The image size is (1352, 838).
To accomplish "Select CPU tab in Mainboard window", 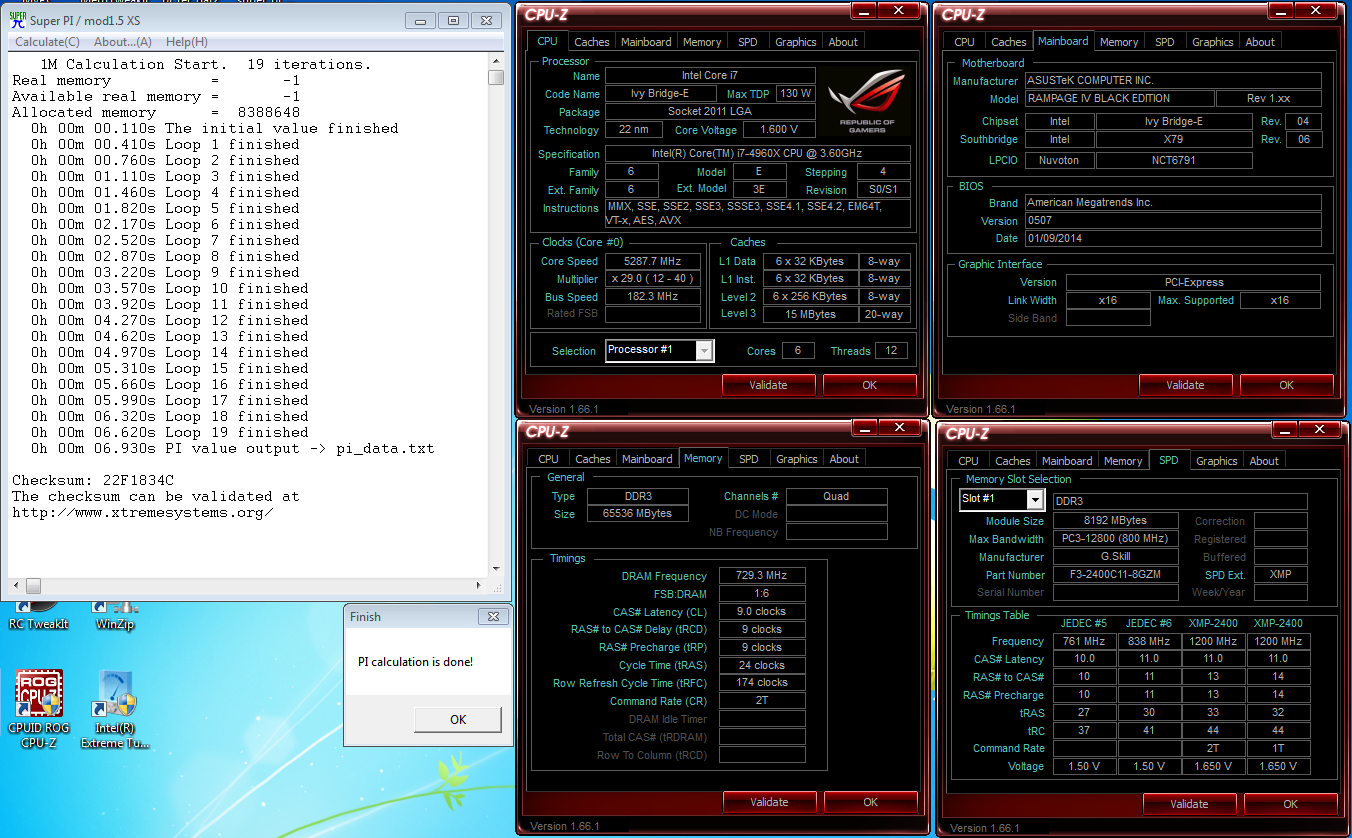I will pos(964,42).
